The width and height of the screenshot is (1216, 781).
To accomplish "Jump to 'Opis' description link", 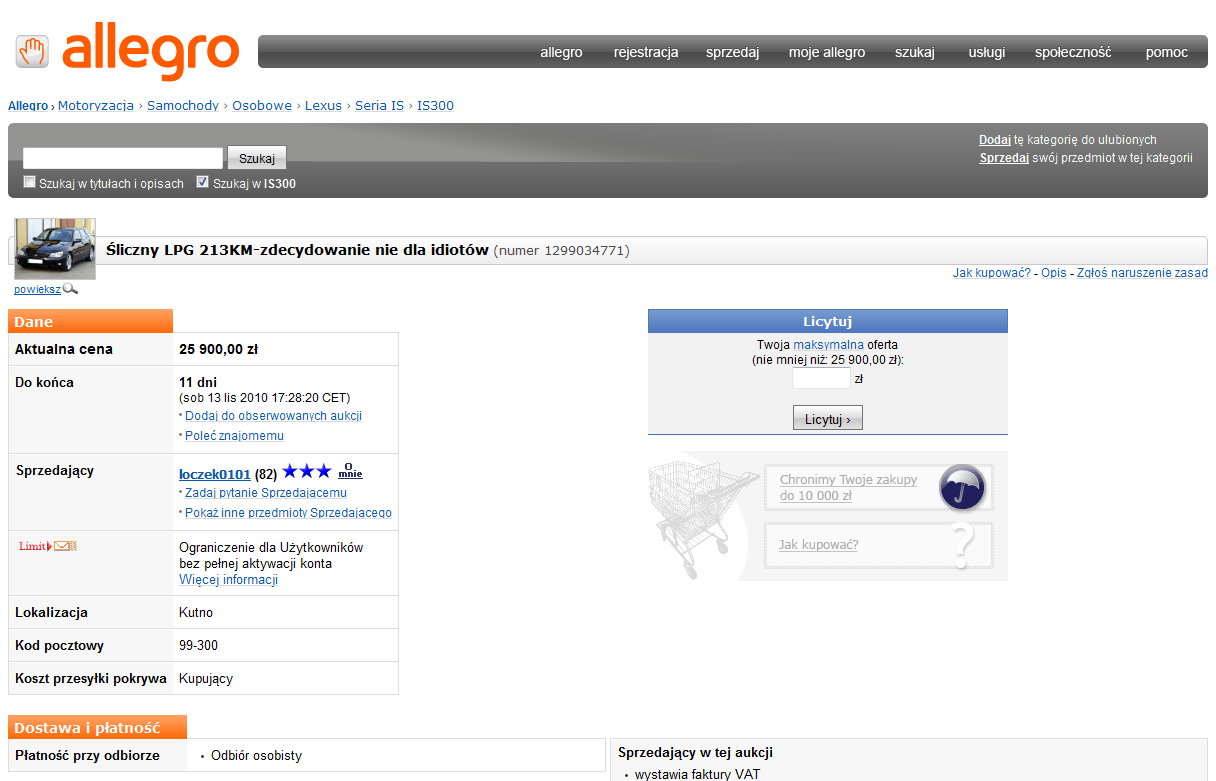I will click(x=1054, y=273).
